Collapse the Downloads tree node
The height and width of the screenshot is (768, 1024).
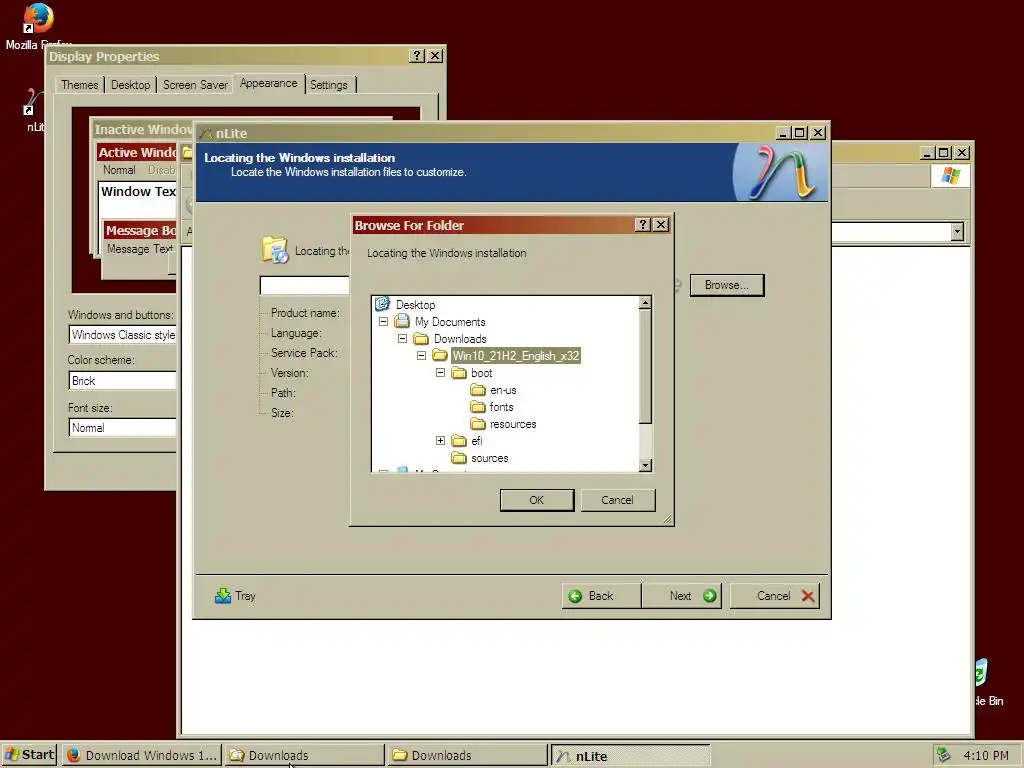pyautogui.click(x=402, y=338)
